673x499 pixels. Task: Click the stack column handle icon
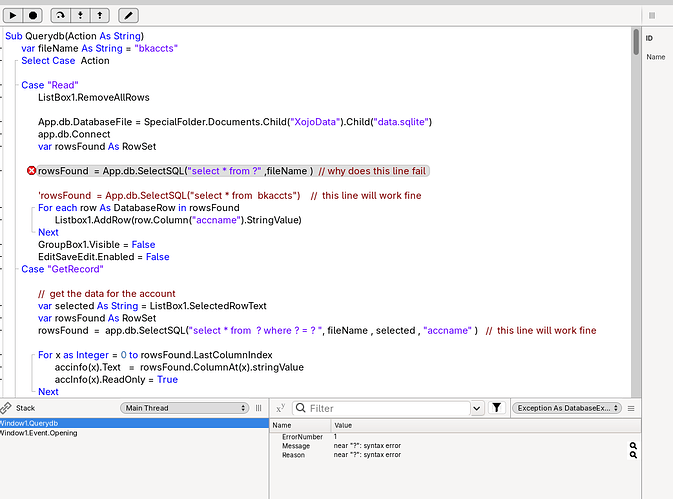[x=258, y=408]
